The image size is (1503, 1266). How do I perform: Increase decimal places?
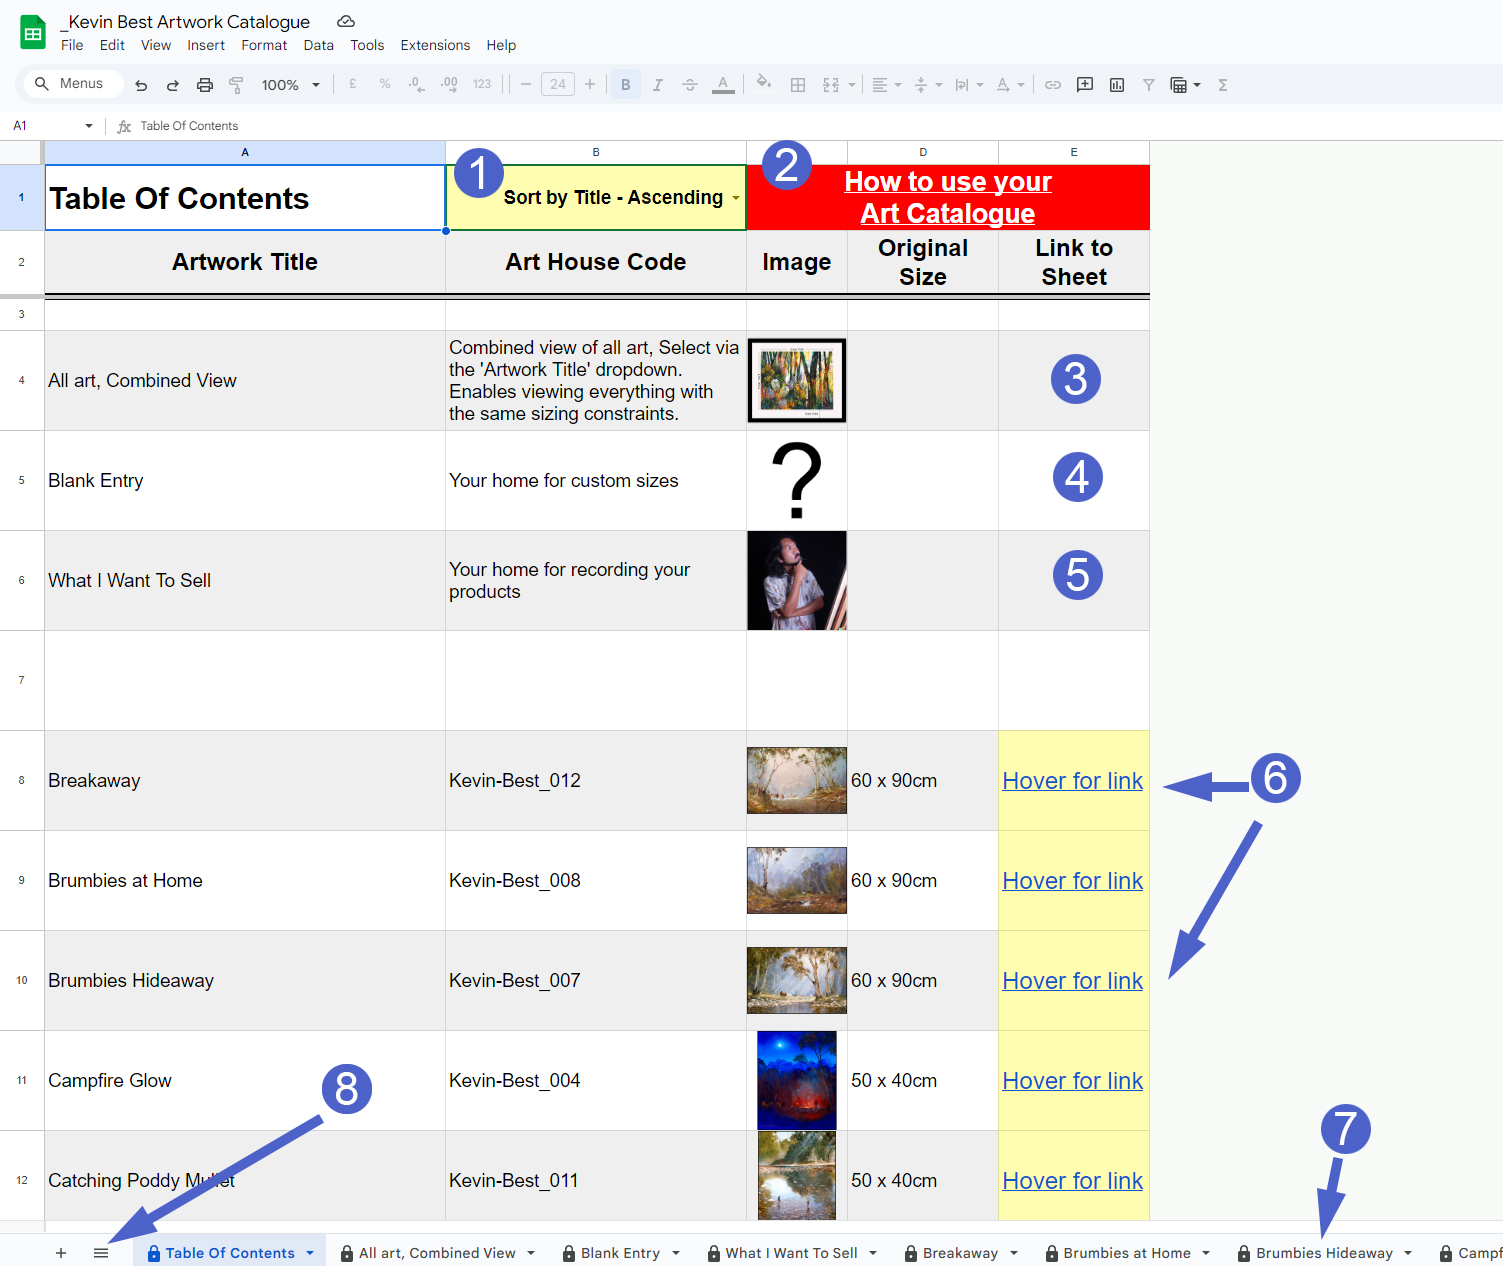pyautogui.click(x=449, y=85)
